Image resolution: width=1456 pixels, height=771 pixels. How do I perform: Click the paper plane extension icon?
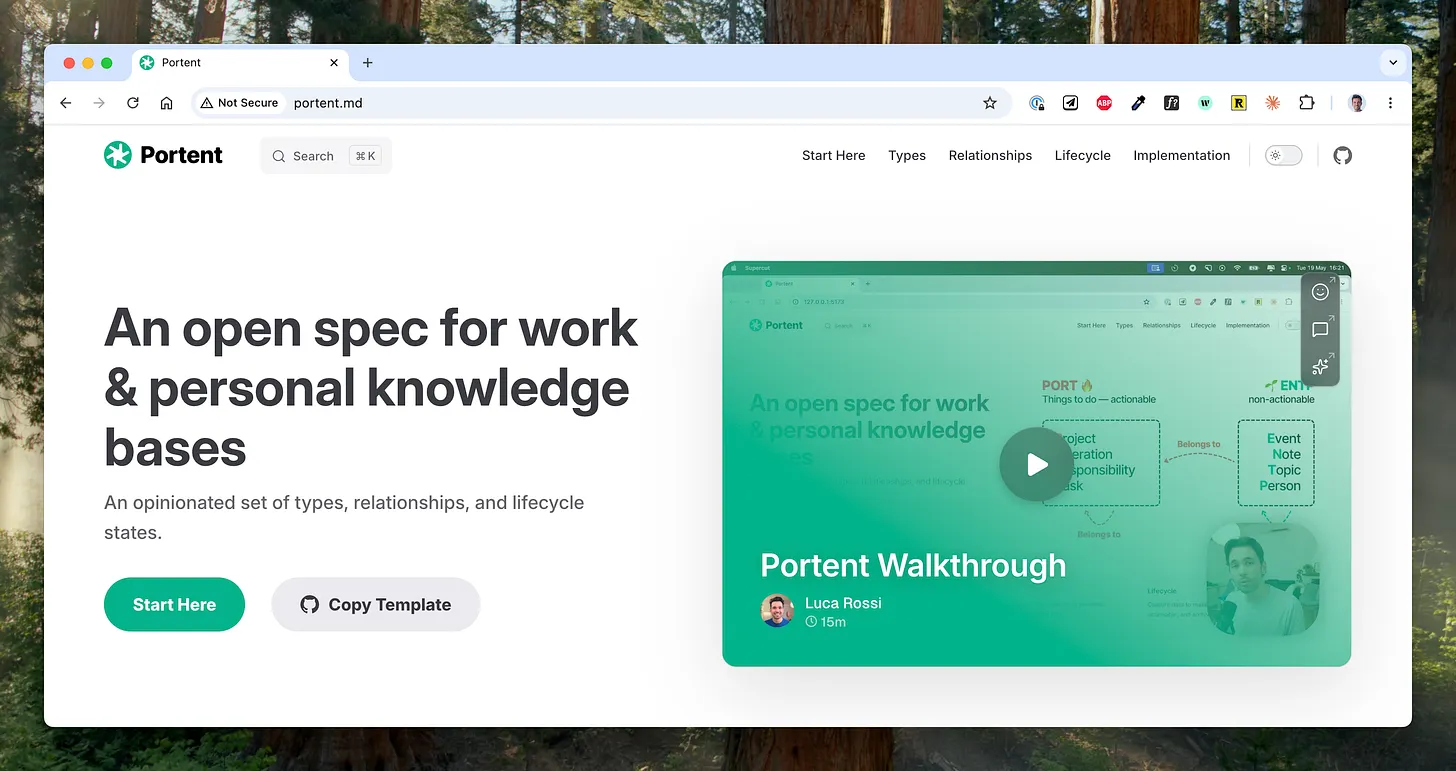[1070, 103]
